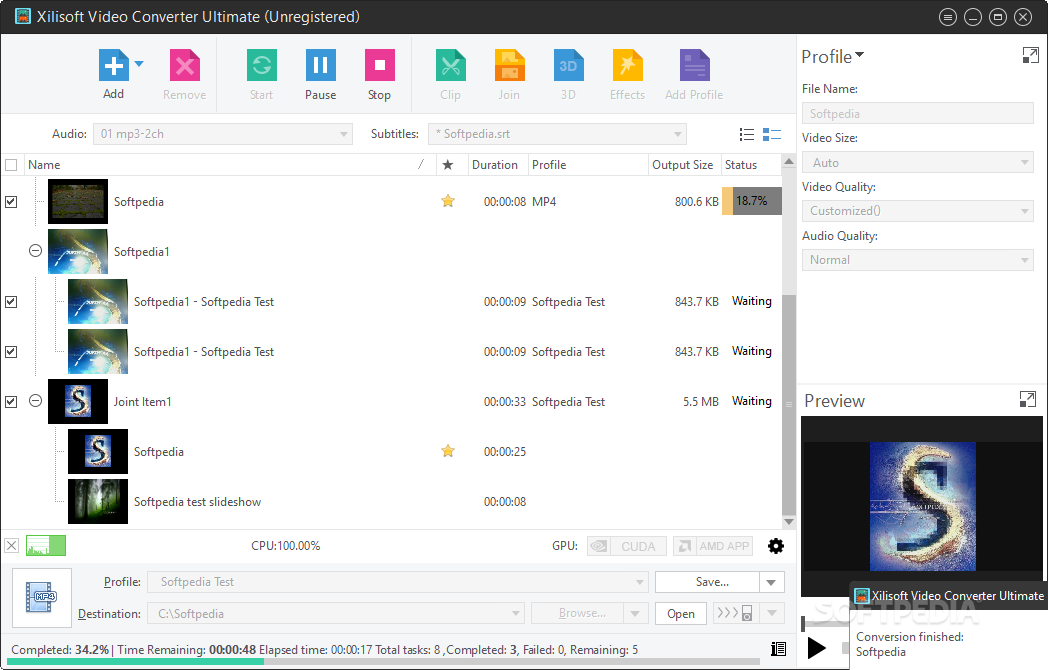Sort by the Profile column header

(587, 164)
